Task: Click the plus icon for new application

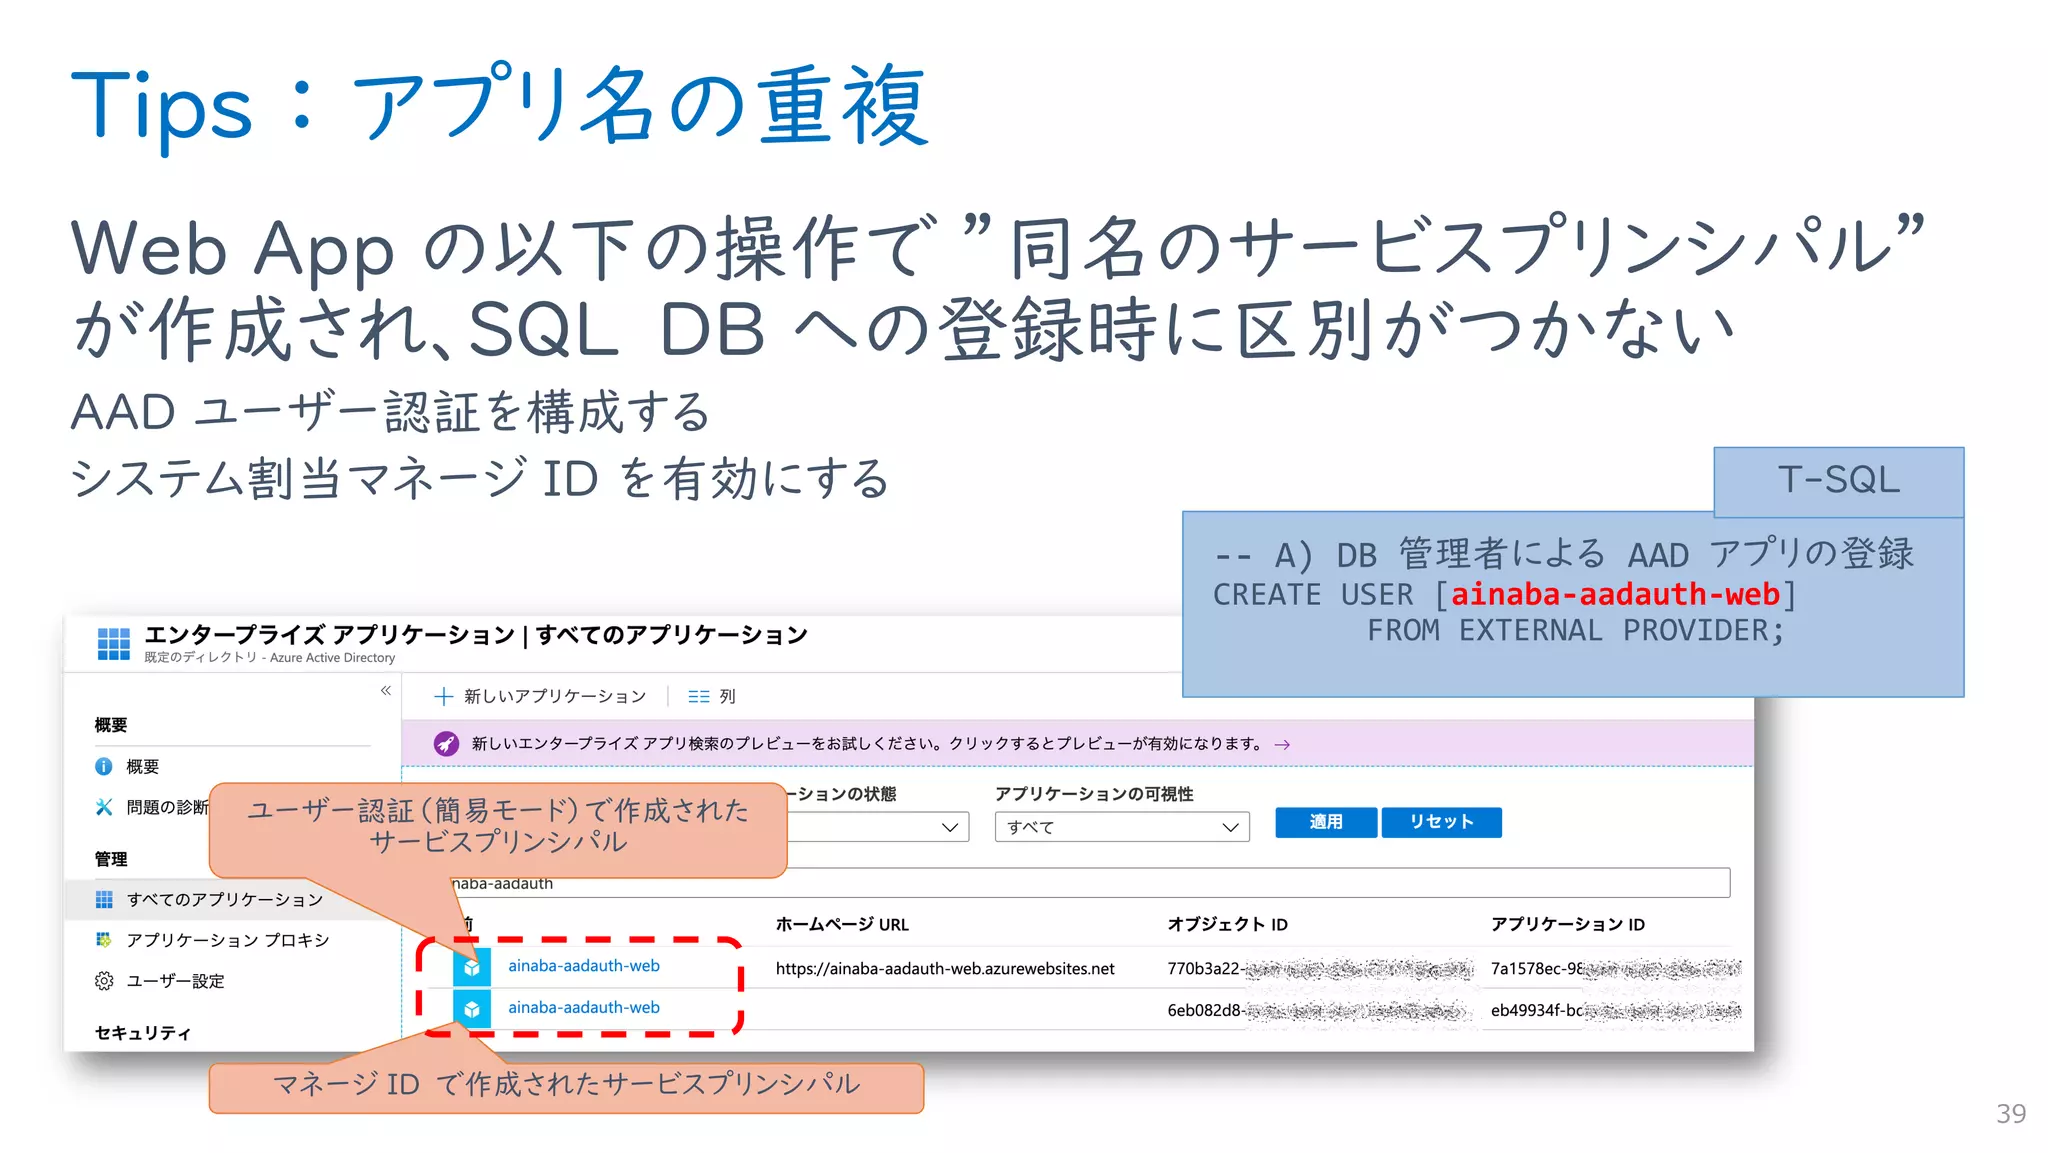Action: (444, 696)
